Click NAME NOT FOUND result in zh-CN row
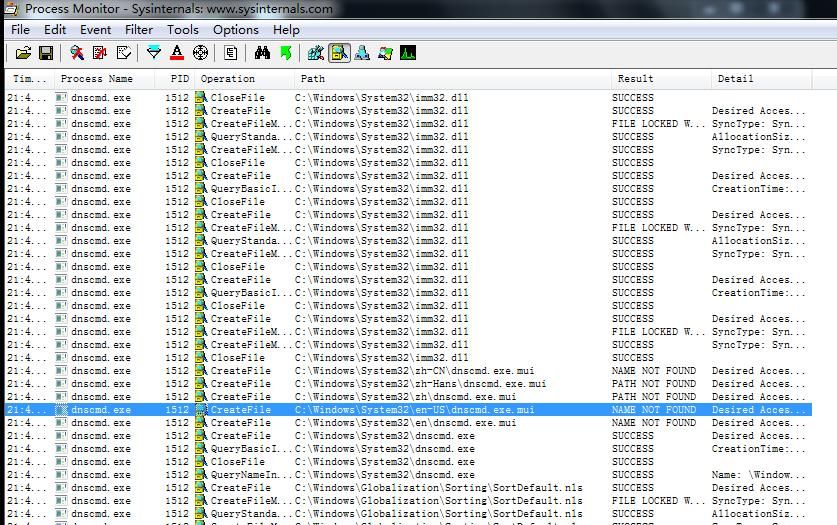837x525 pixels. click(654, 371)
